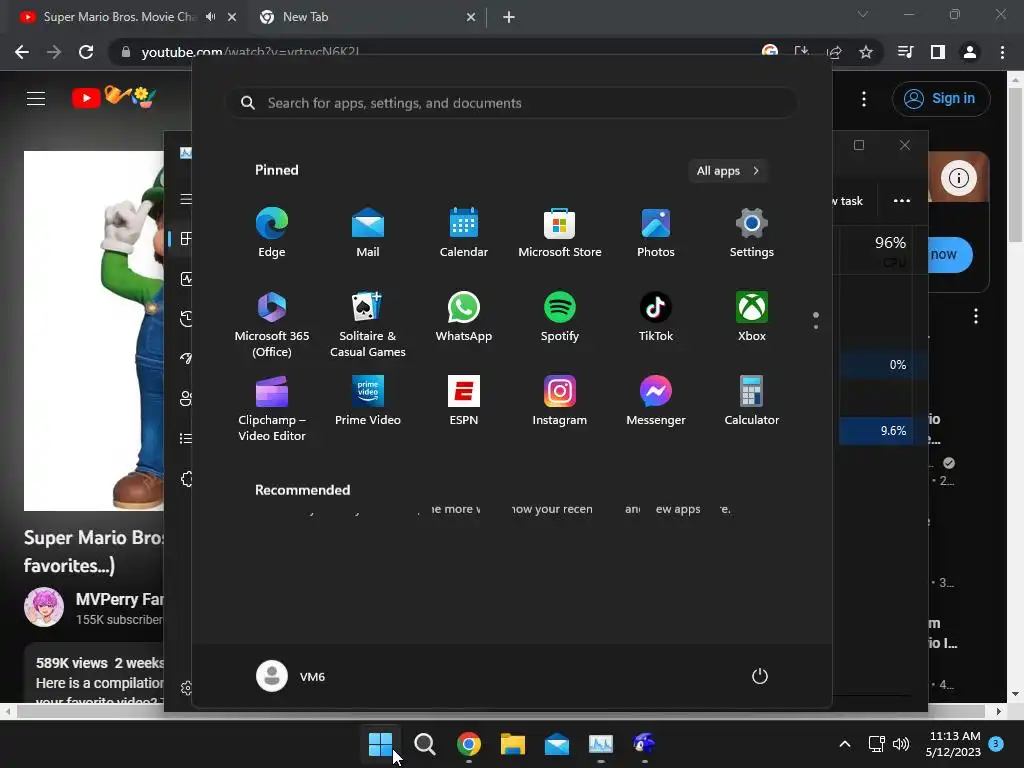Open Clipchamp Video Editor
1024x768 pixels.
(272, 409)
